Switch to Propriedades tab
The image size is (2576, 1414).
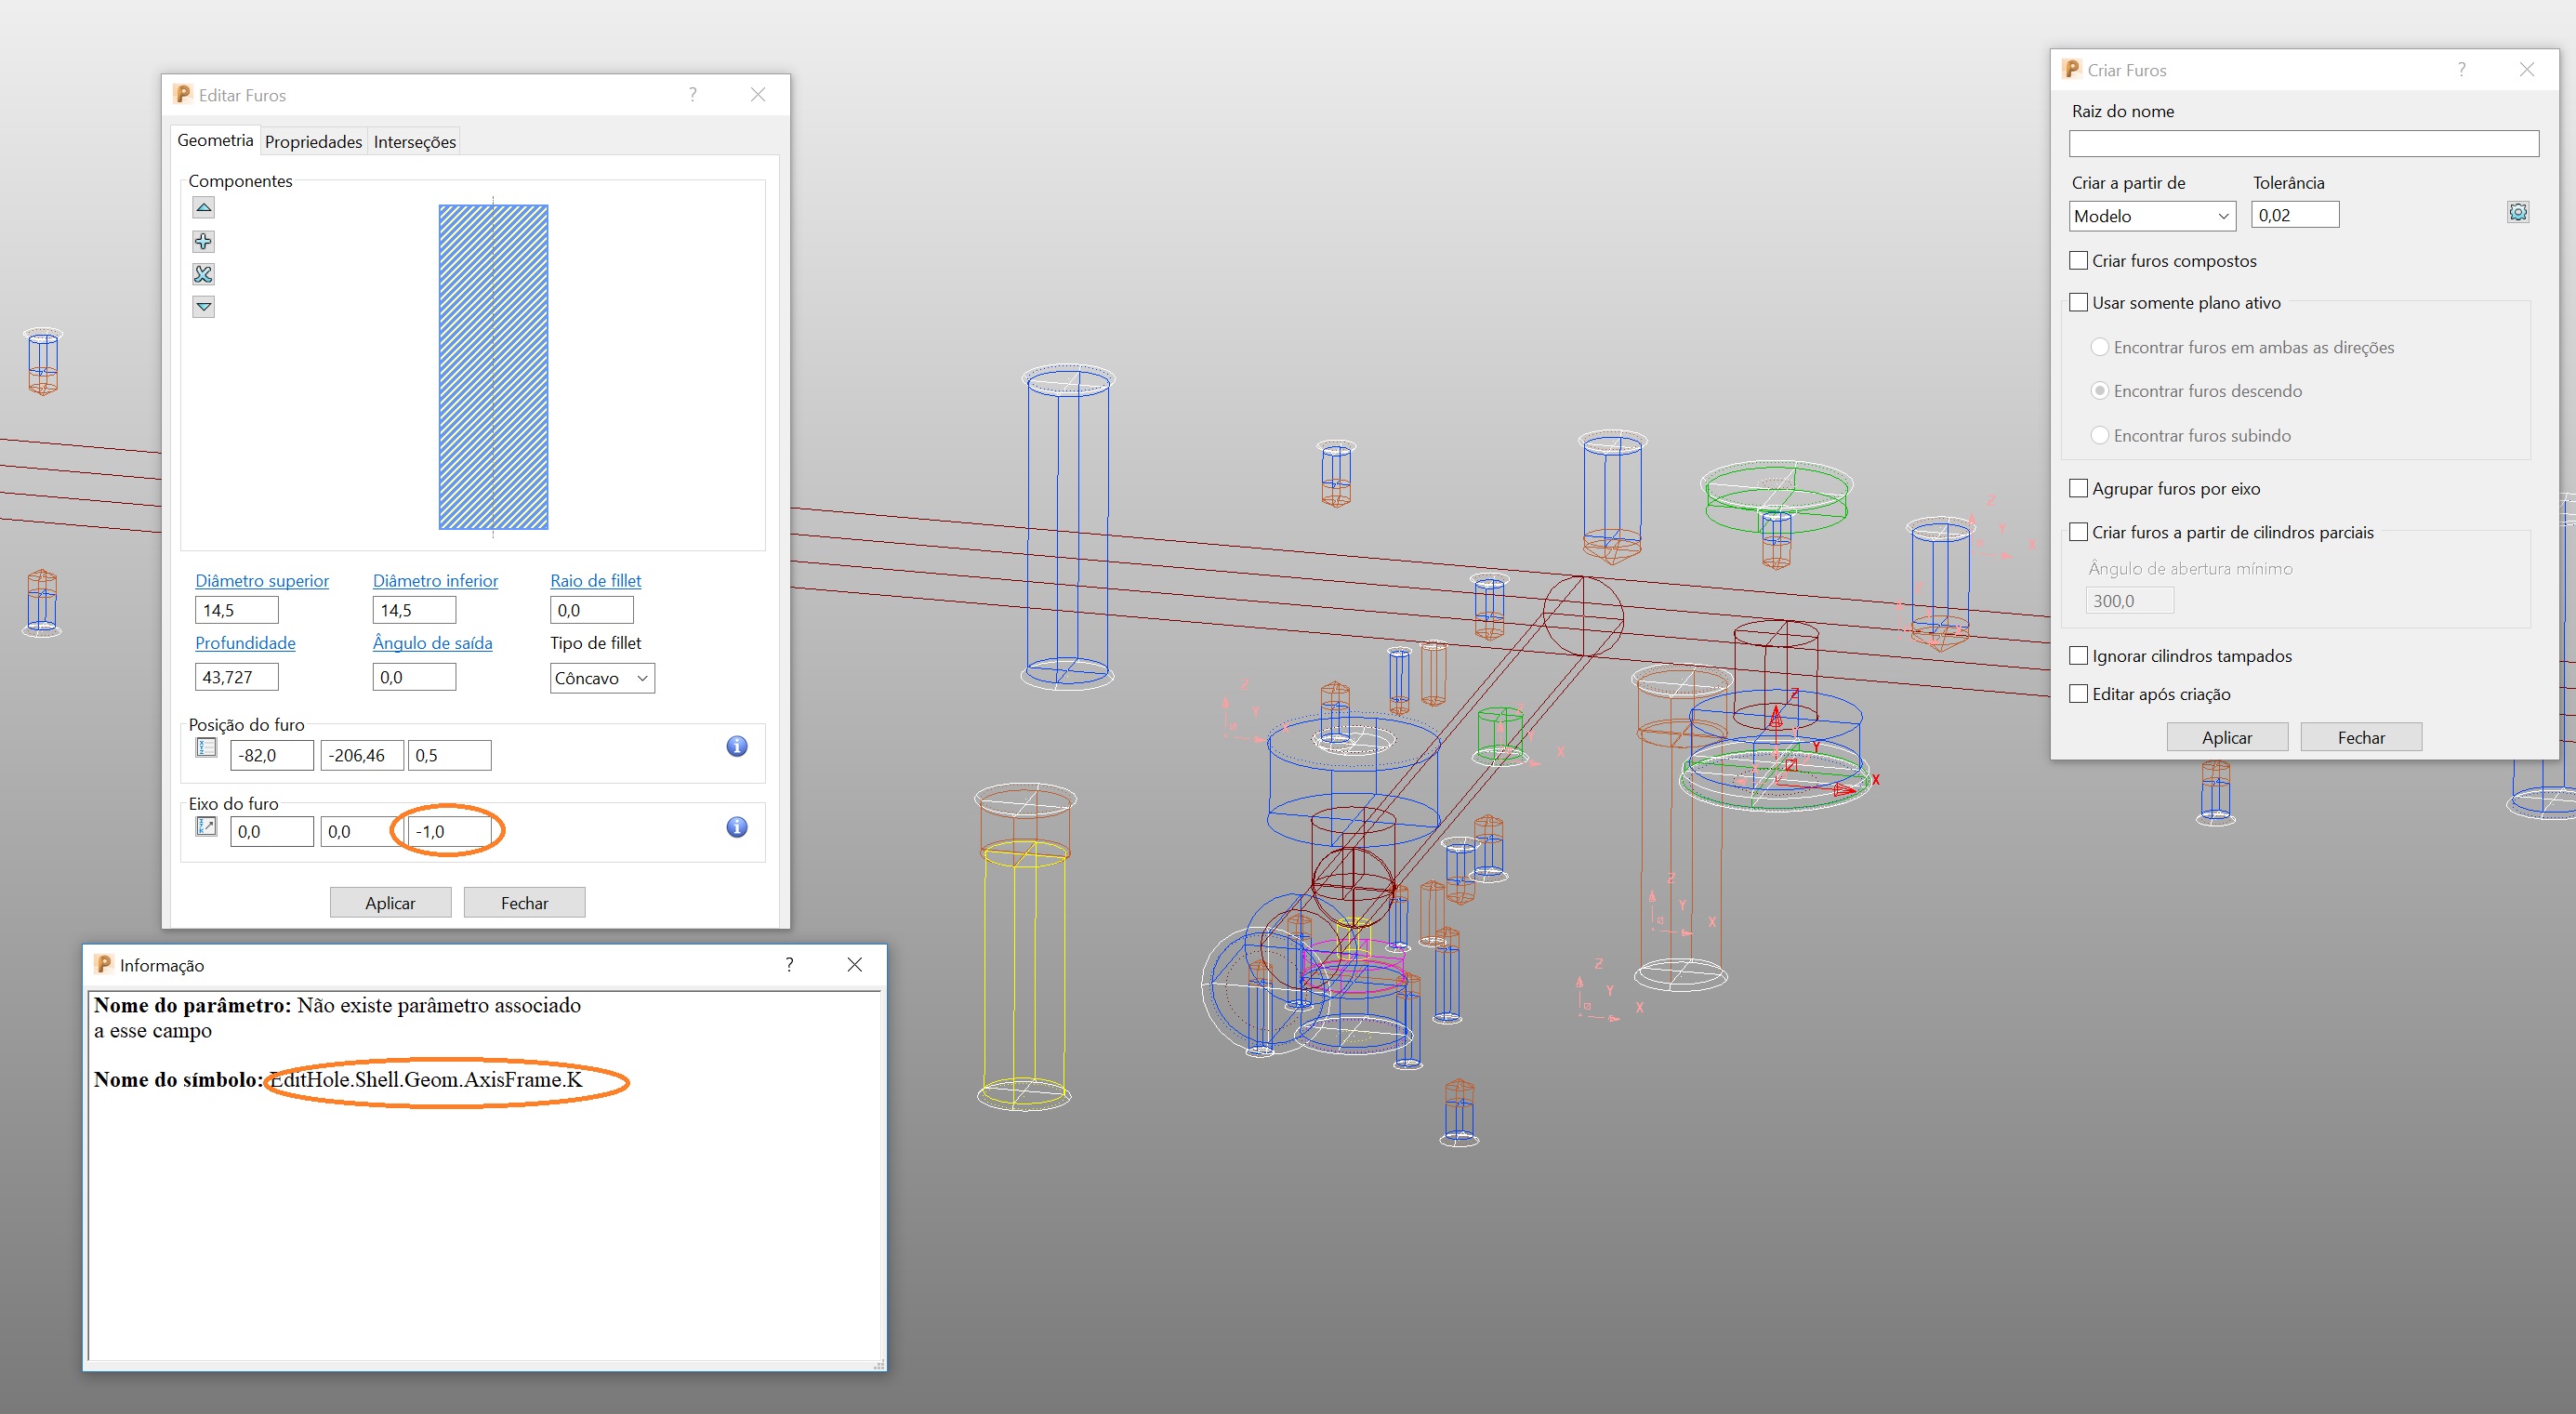coord(313,142)
